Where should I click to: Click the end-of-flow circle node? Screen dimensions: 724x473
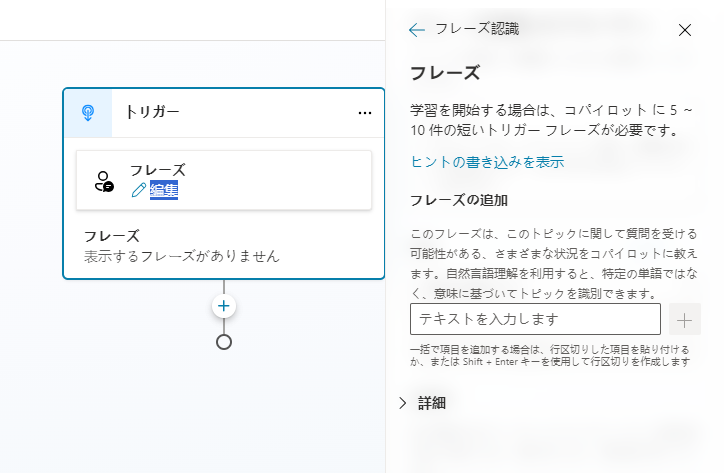(224, 342)
